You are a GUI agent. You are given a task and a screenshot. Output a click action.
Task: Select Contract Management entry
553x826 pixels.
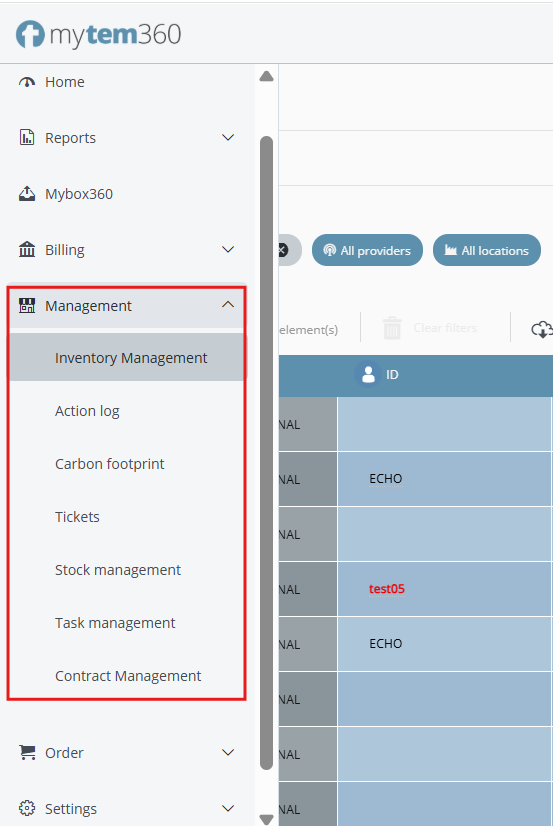[x=127, y=676]
